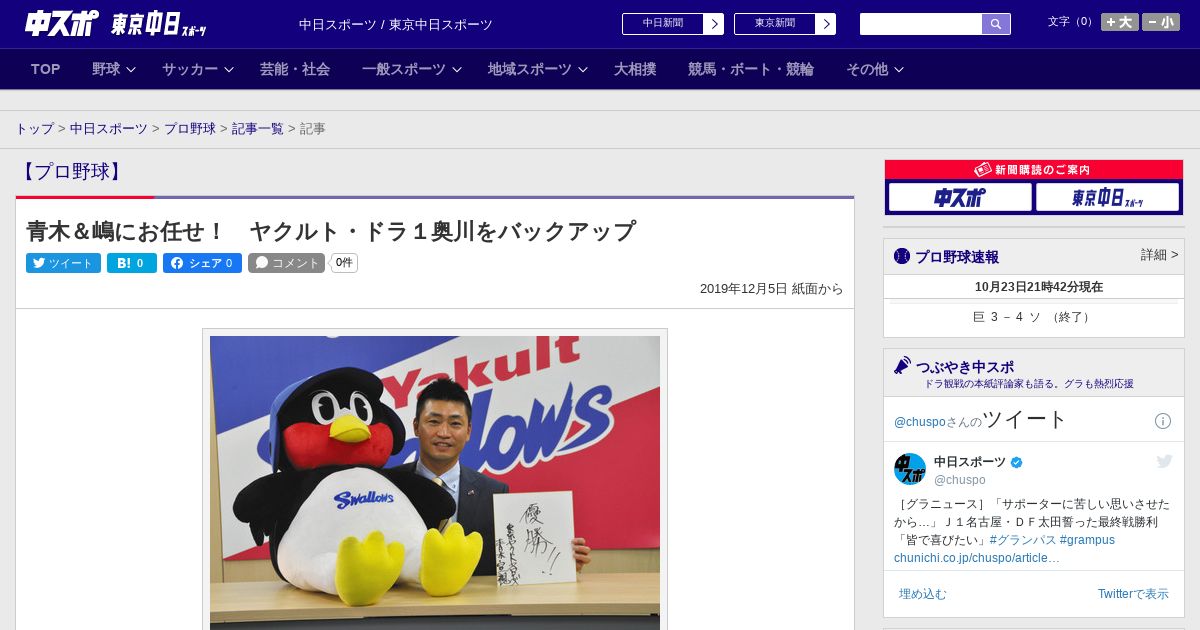Viewport: 1200px width, 630px height.
Task: Click the arrow beside 東京新聞
Action: [x=826, y=24]
